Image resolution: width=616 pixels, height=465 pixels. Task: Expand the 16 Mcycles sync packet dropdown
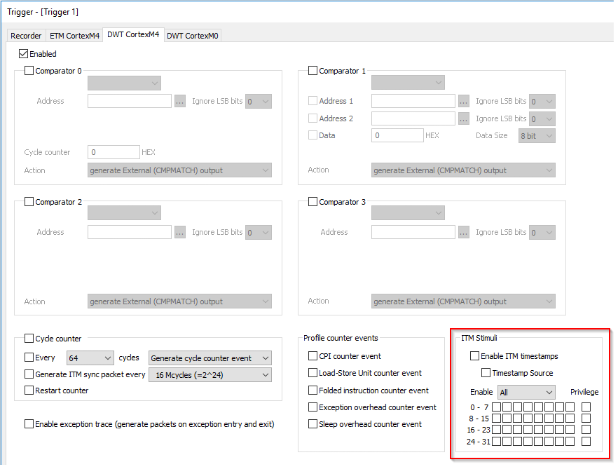click(x=209, y=374)
